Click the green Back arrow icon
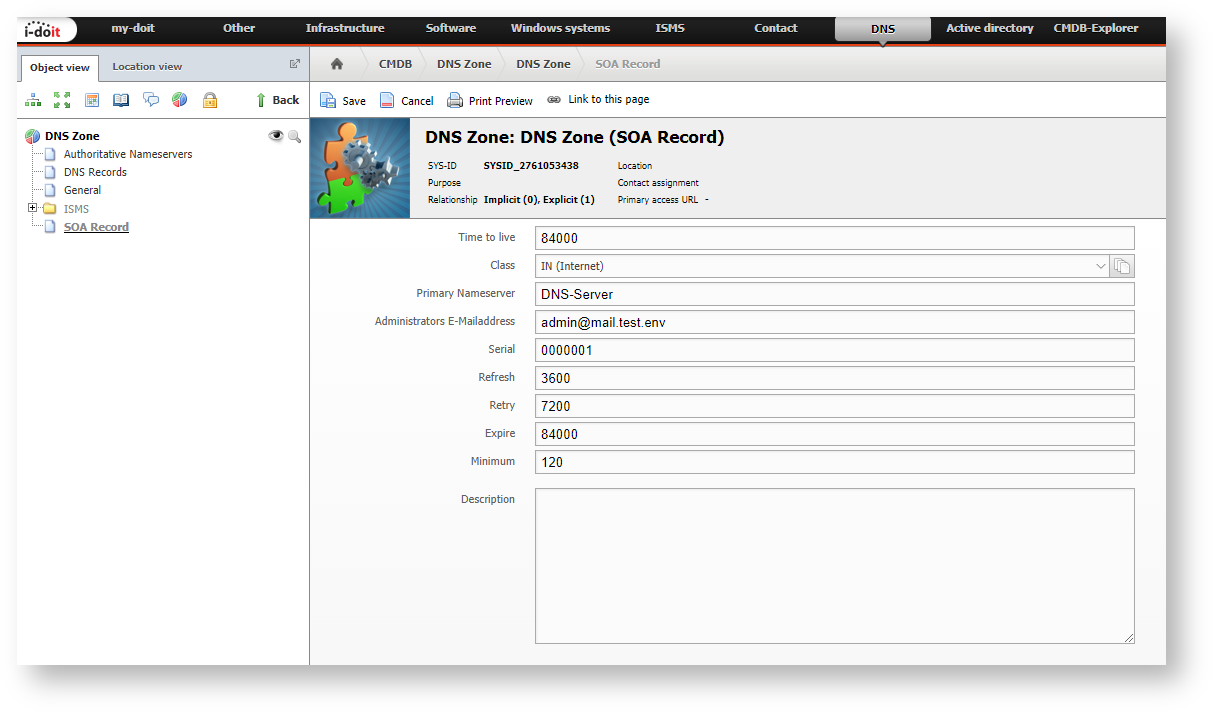This screenshot has height=713, width=1214. [x=261, y=100]
